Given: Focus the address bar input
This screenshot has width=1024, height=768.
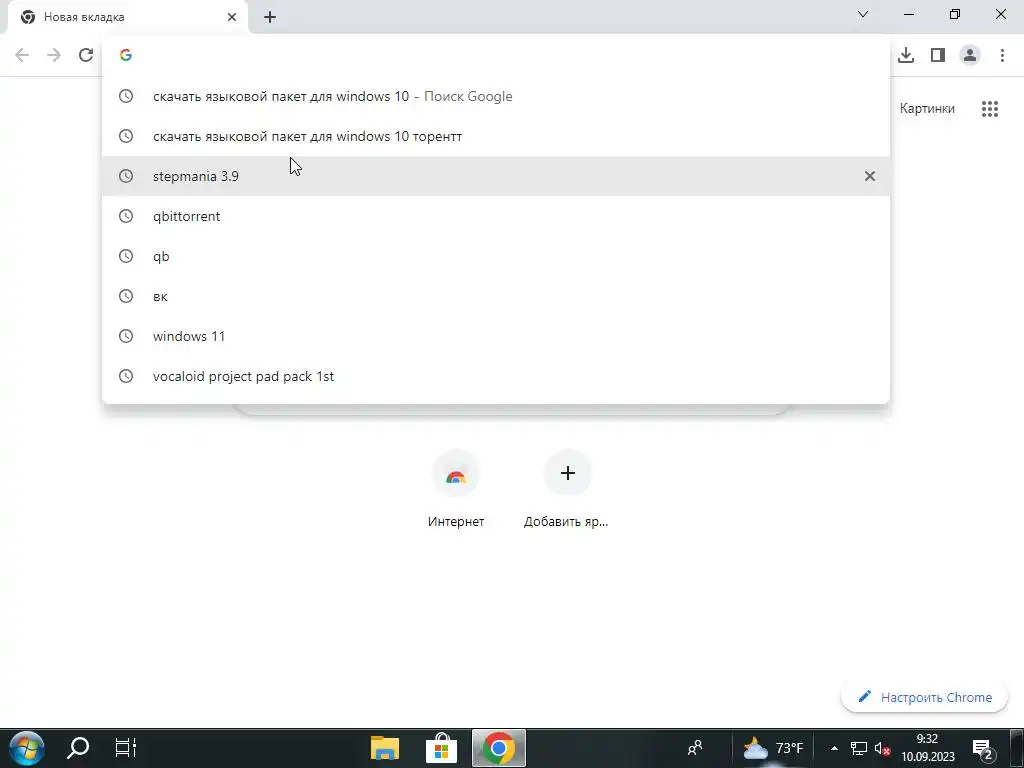Looking at the screenshot, I should (x=496, y=55).
